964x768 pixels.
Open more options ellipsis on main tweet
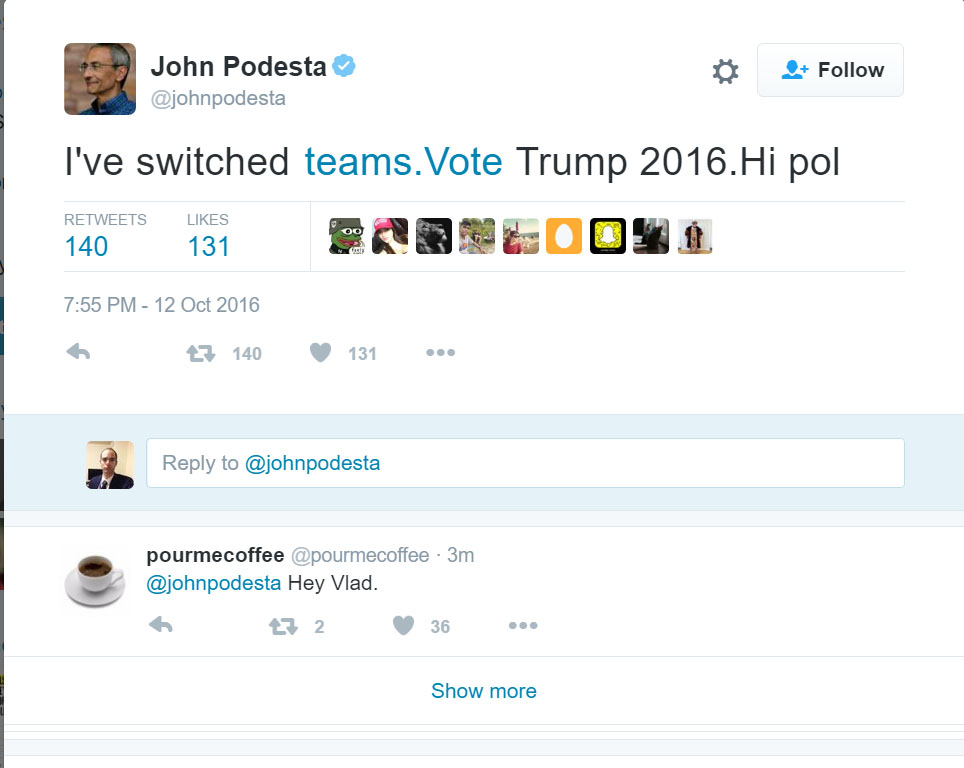pos(440,352)
